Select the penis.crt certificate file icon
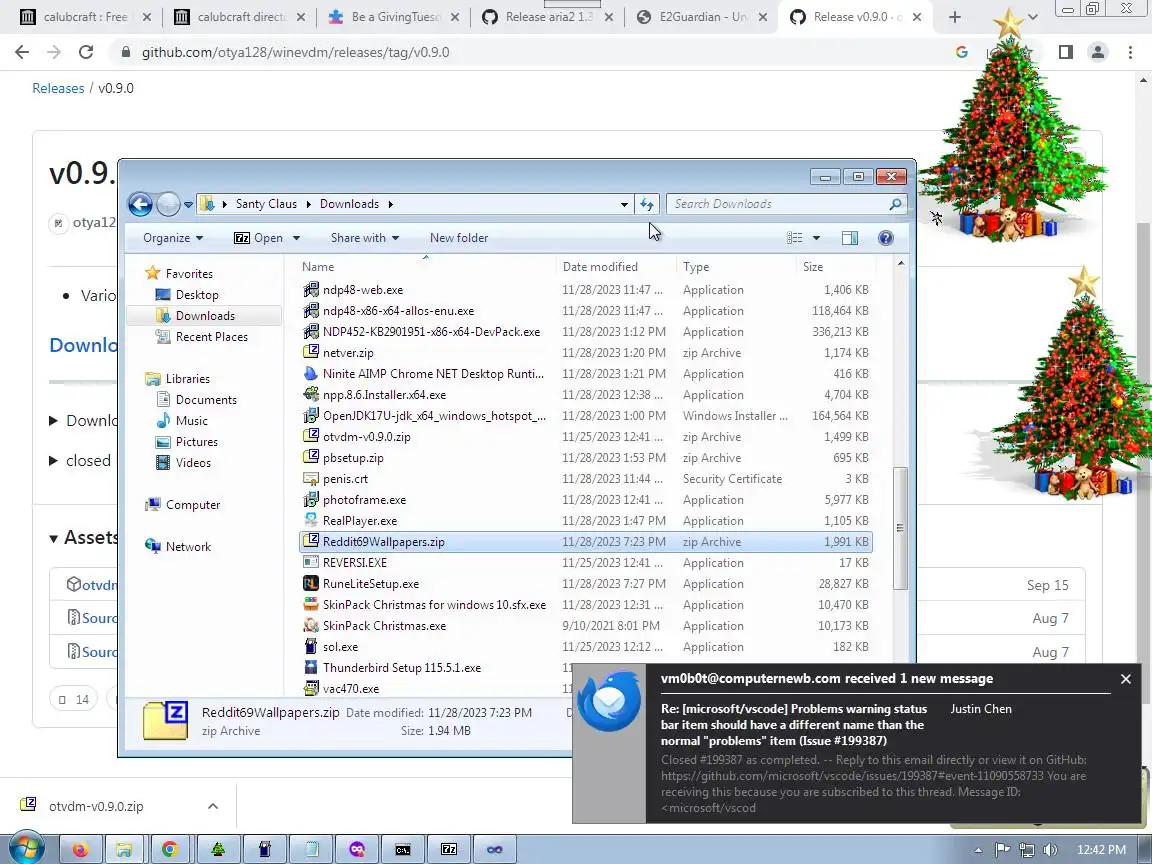This screenshot has width=1152, height=864. pos(311,479)
